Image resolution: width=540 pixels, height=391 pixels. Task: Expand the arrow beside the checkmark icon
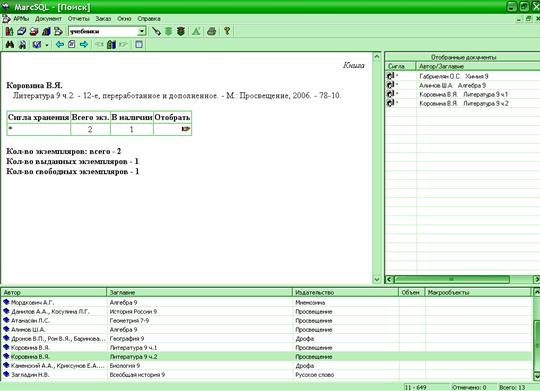pos(46,45)
